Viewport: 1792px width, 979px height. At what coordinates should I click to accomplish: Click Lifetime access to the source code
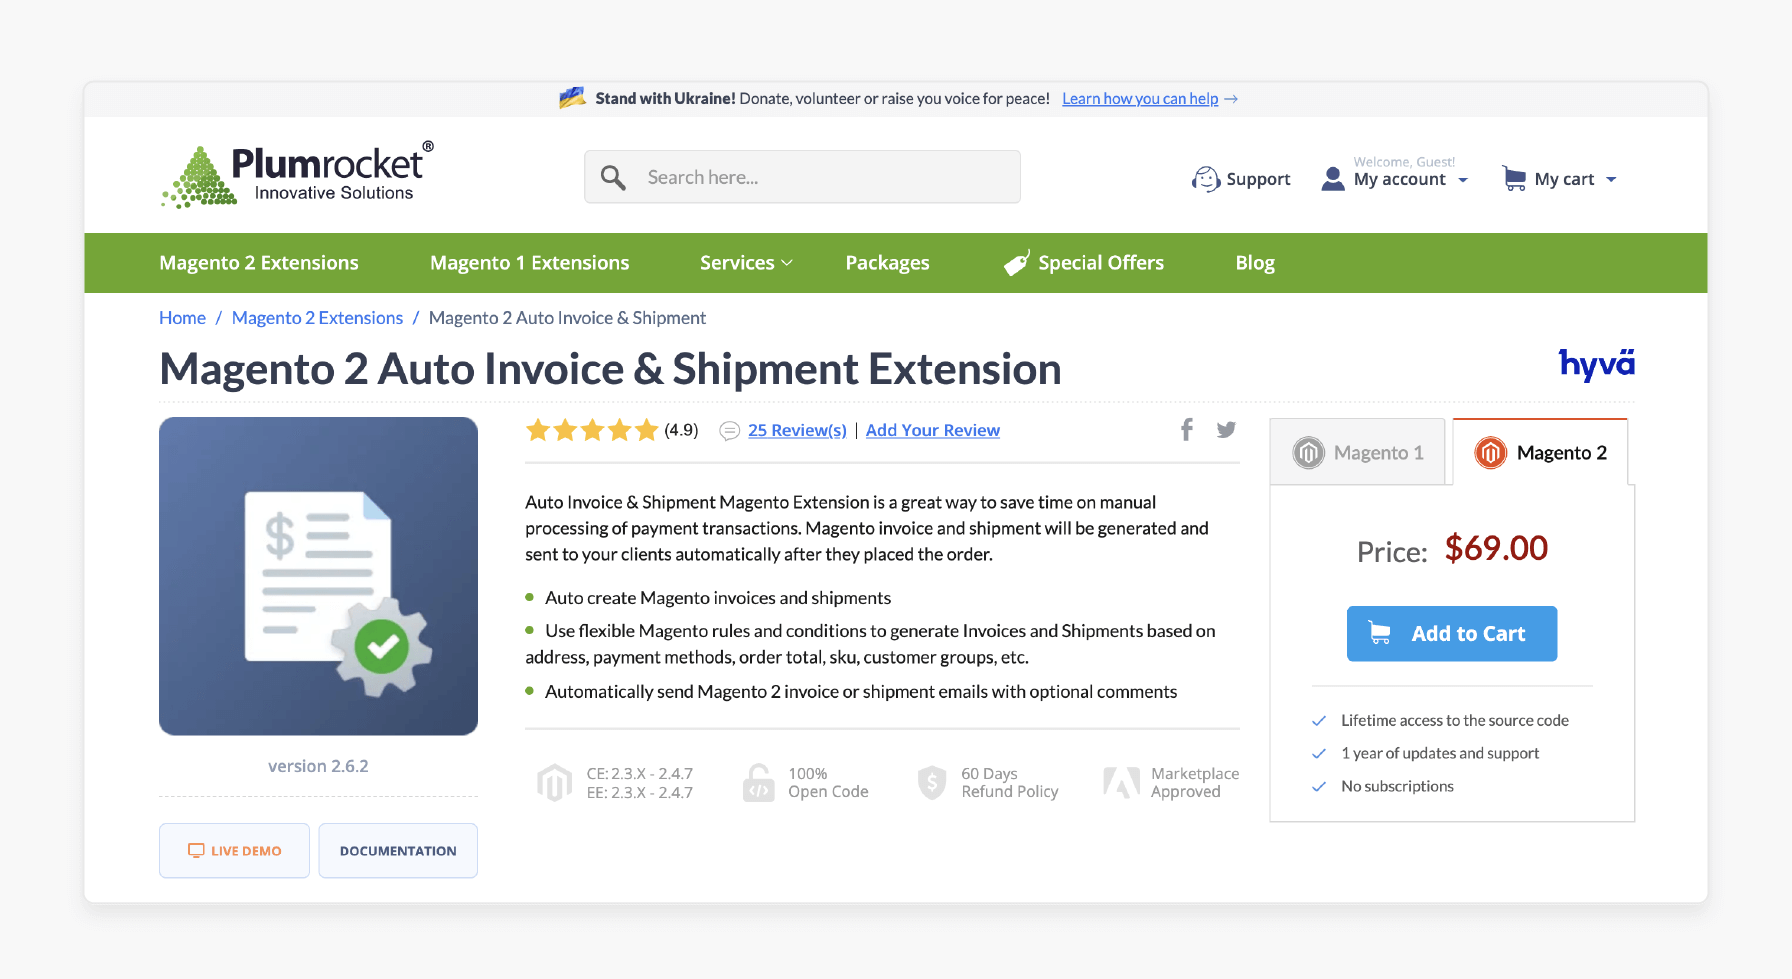pos(1455,720)
